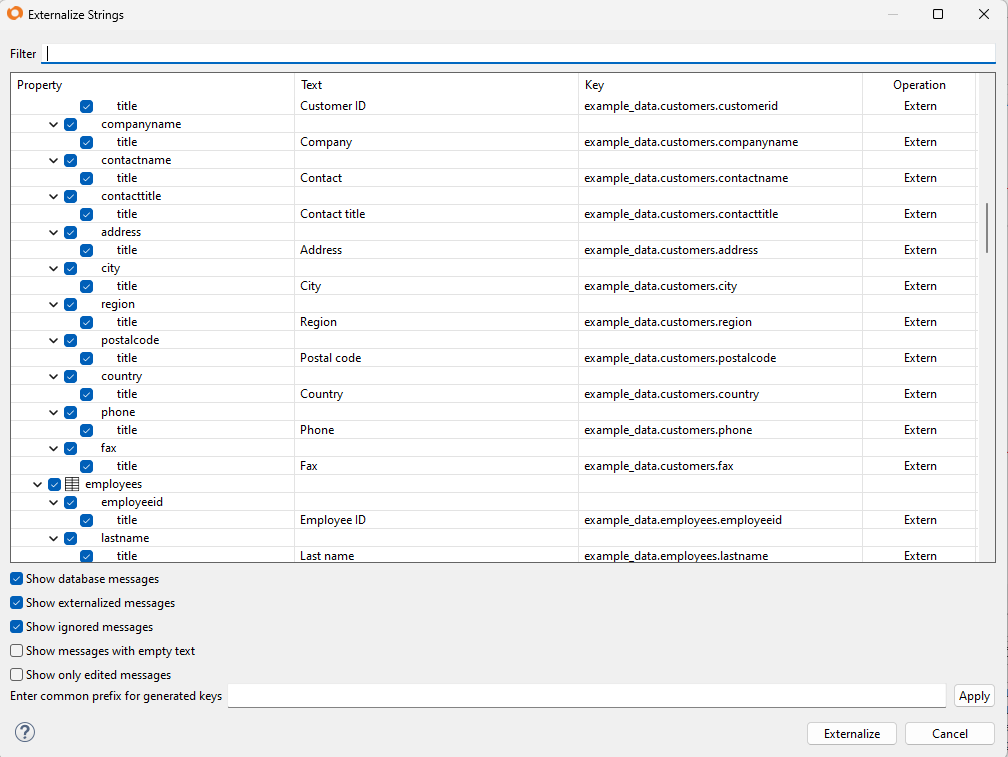
Task: Click the Operation column header
Action: (x=919, y=85)
